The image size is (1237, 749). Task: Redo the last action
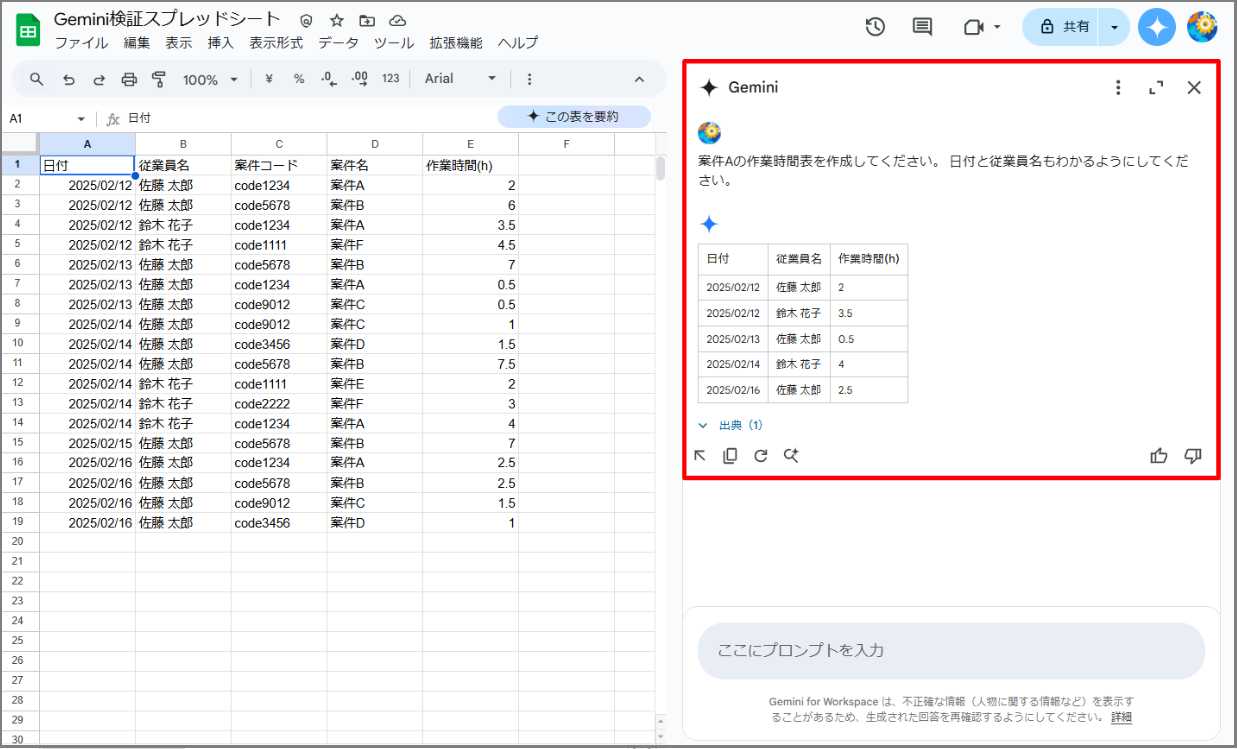coord(98,79)
